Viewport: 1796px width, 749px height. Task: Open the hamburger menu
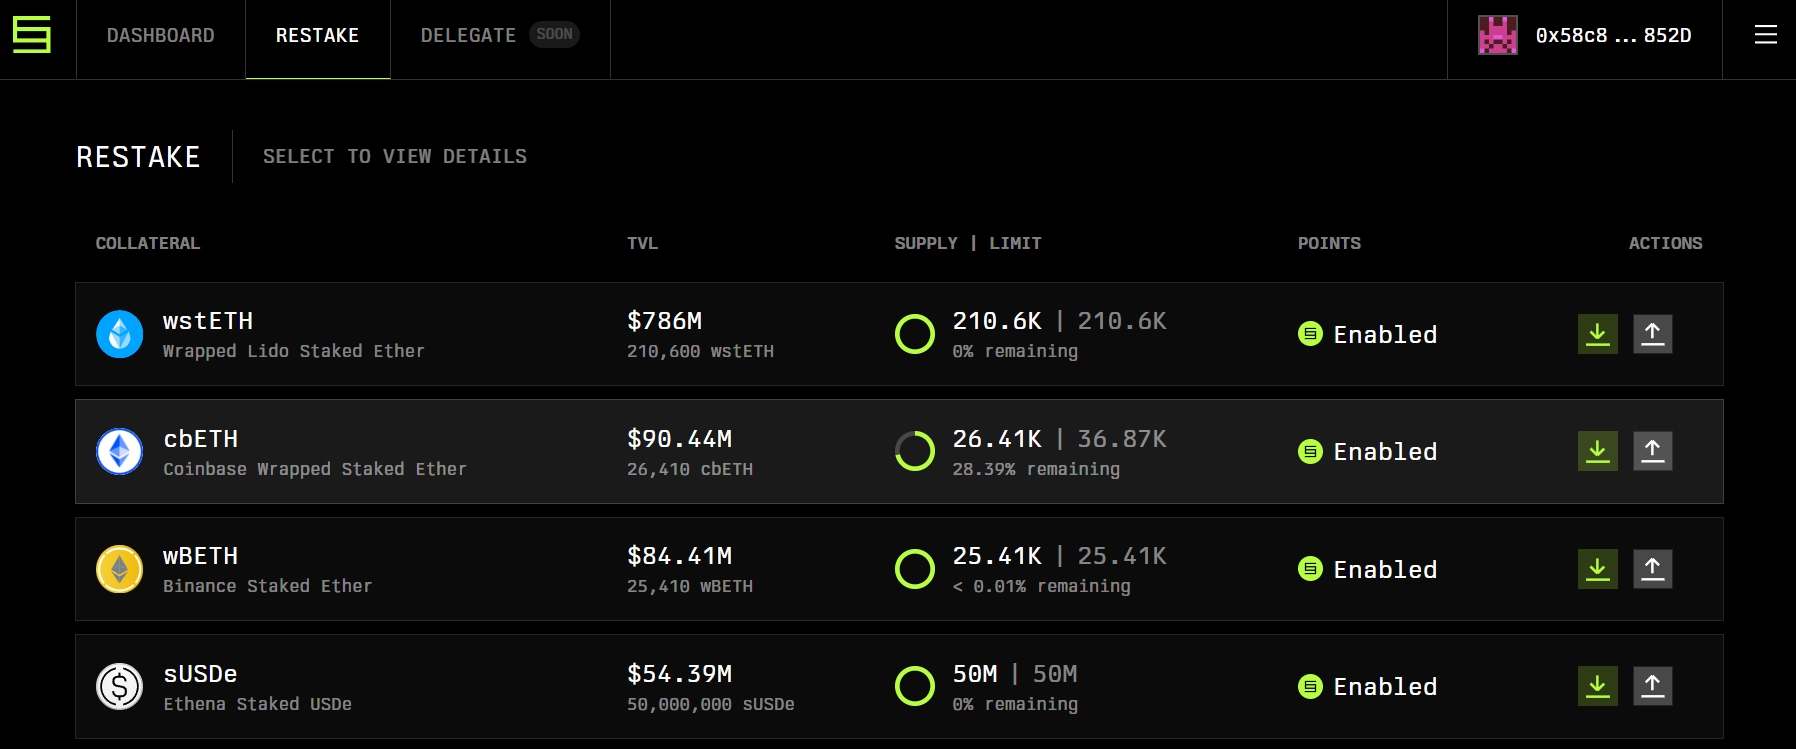click(1765, 35)
